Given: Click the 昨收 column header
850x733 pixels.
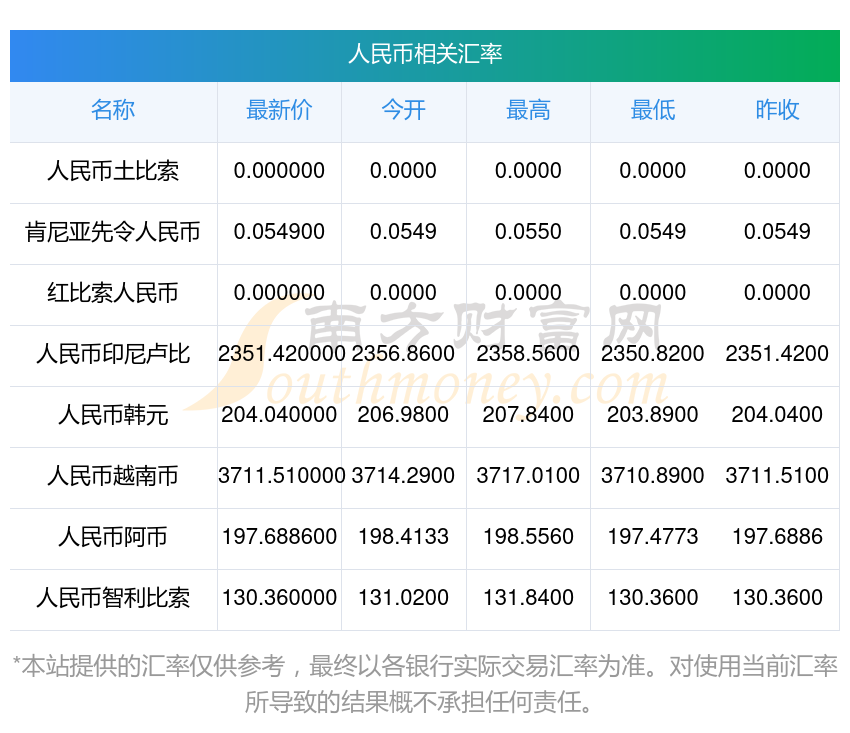Looking at the screenshot, I should point(777,111).
